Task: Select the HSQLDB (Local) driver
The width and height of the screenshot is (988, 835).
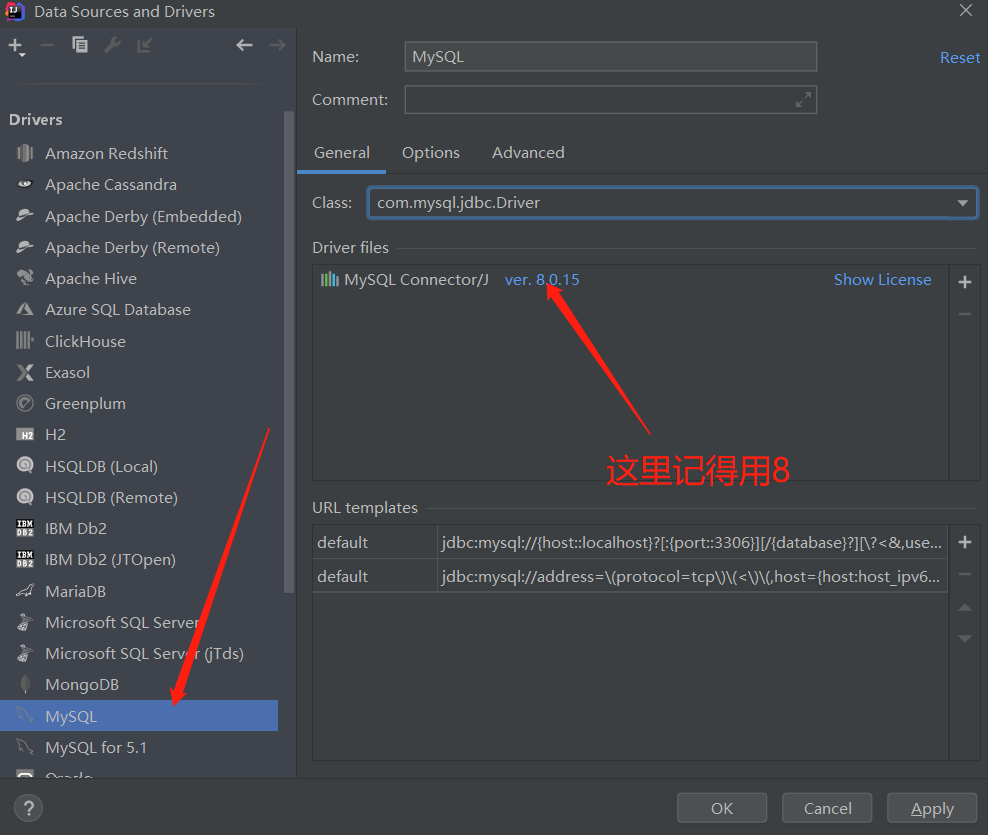Action: 139,466
